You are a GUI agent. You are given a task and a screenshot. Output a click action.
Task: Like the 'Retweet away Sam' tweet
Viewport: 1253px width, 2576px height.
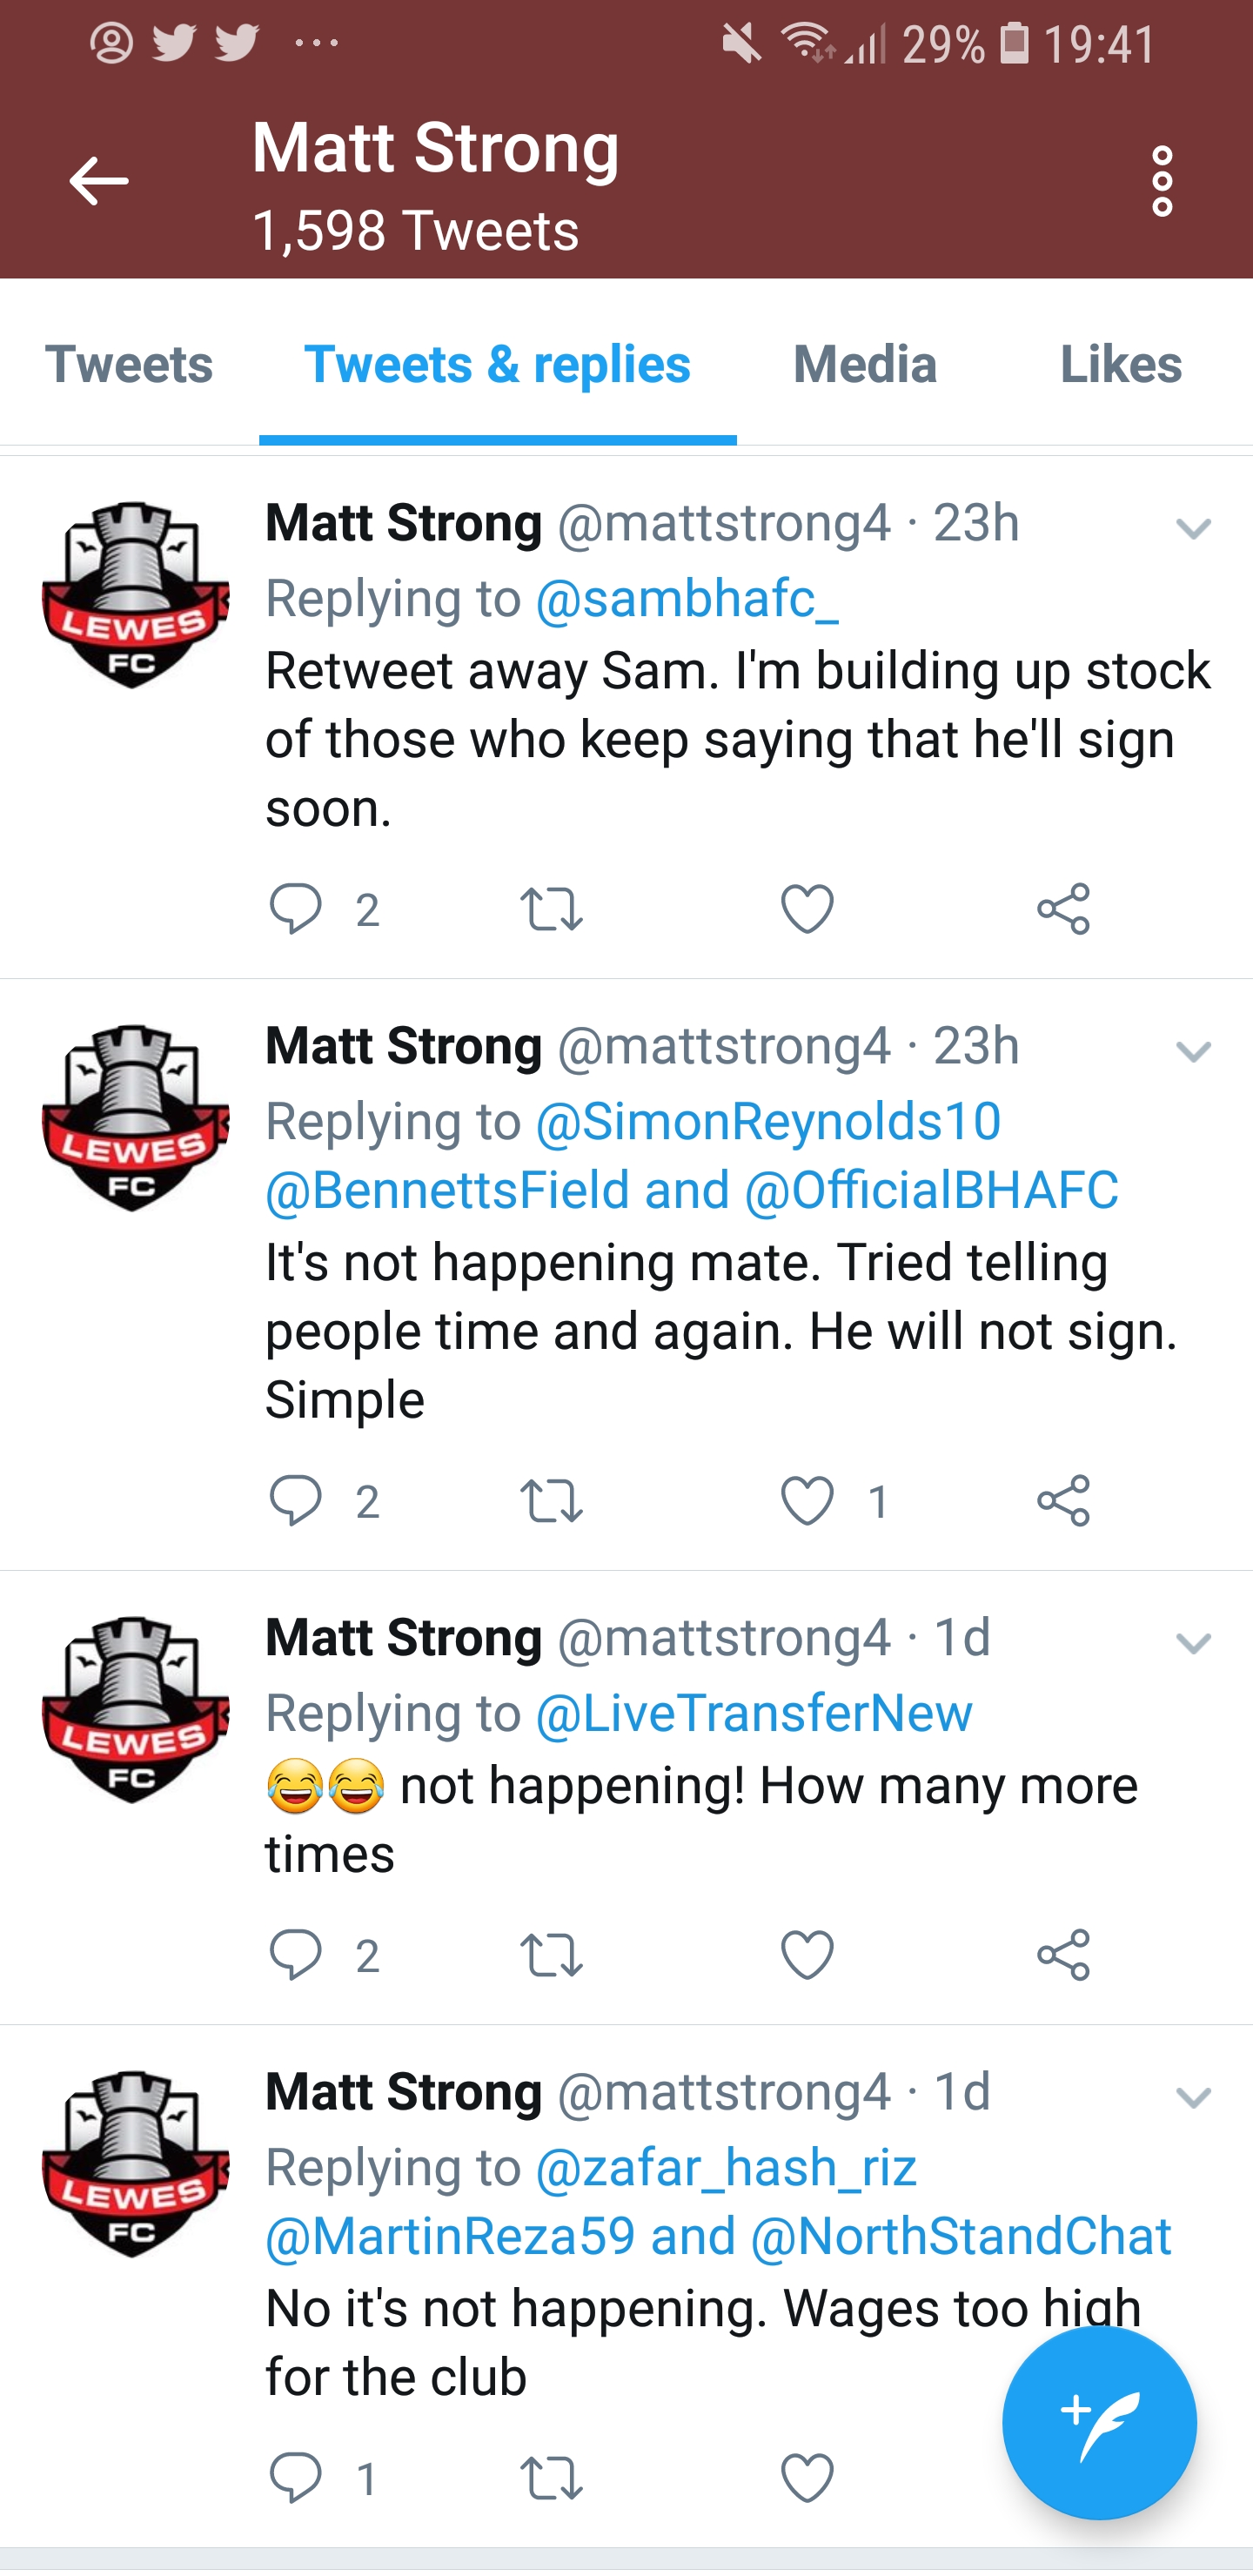pyautogui.click(x=807, y=908)
